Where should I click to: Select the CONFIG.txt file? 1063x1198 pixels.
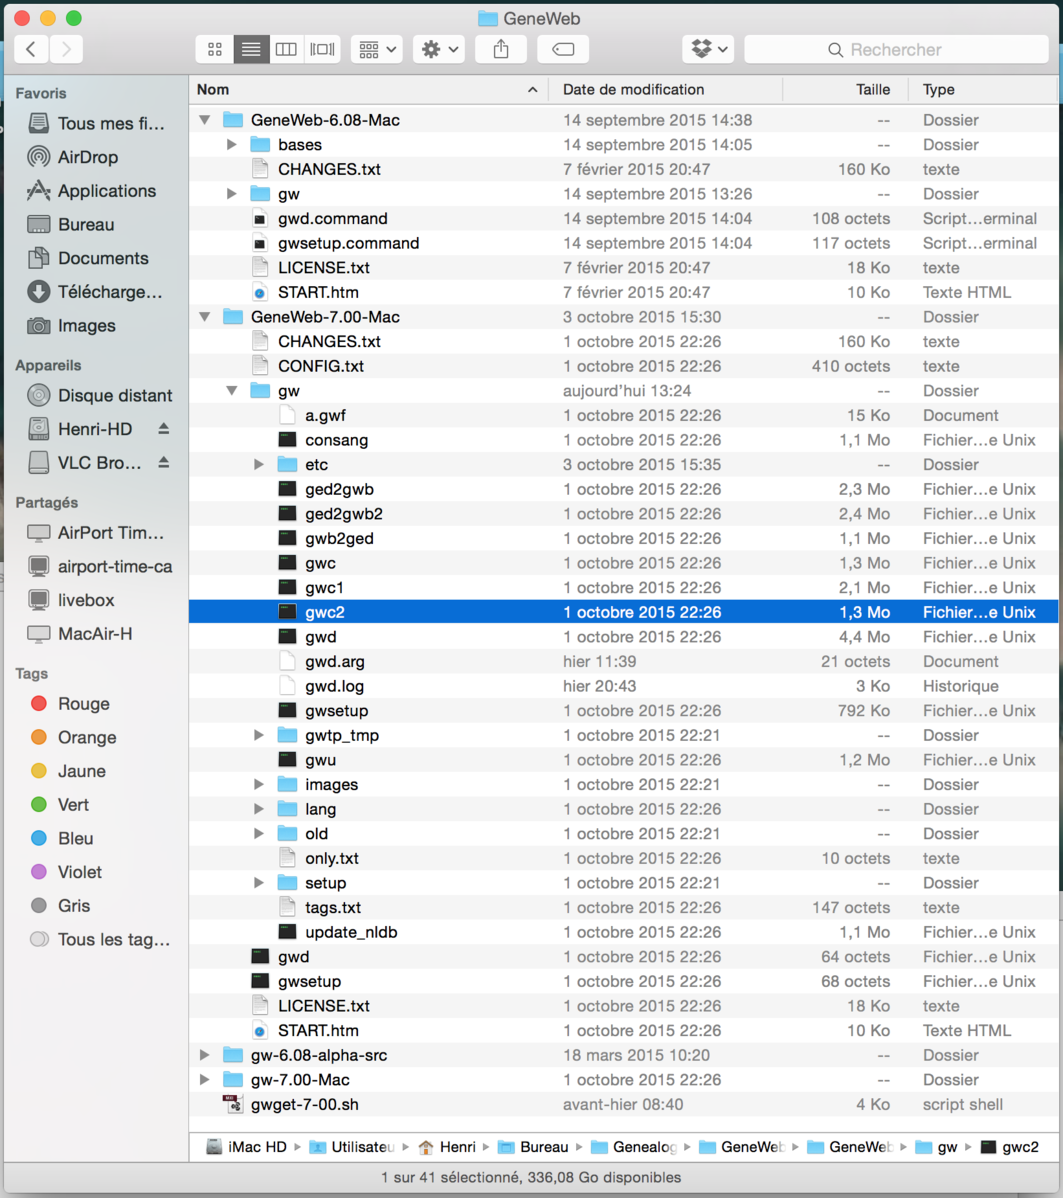click(624, 366)
